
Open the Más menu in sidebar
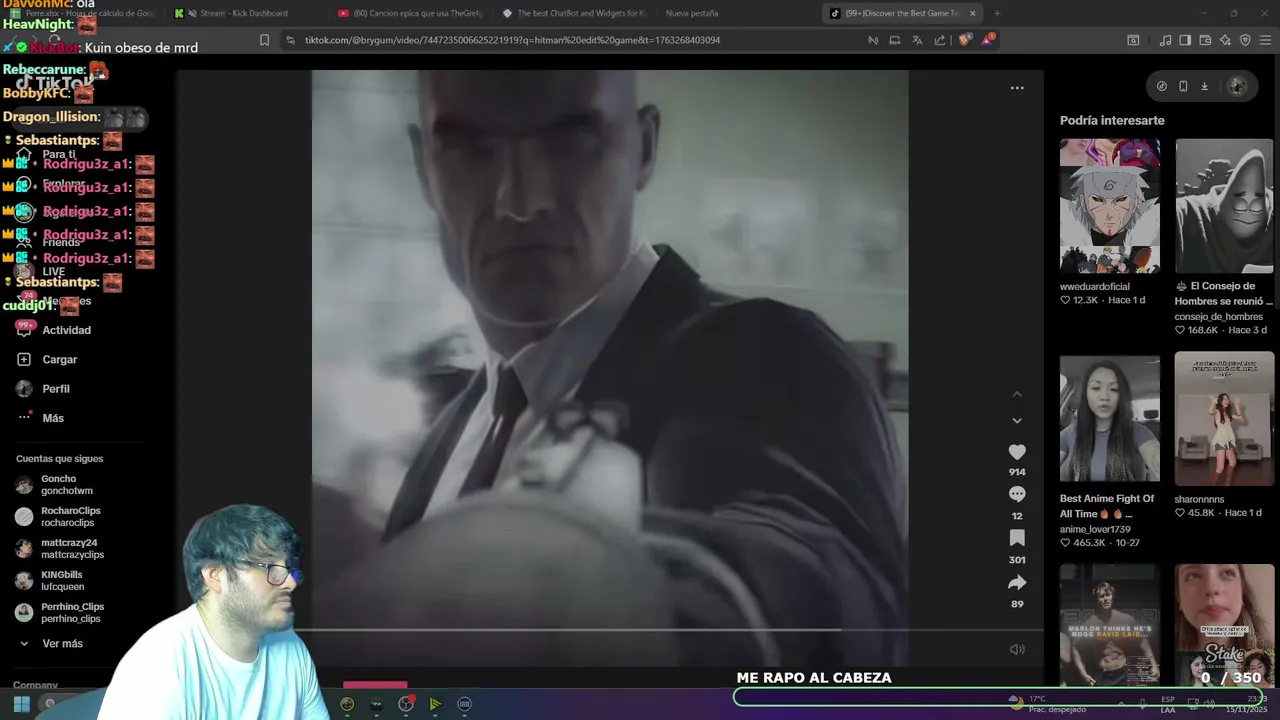click(x=53, y=418)
